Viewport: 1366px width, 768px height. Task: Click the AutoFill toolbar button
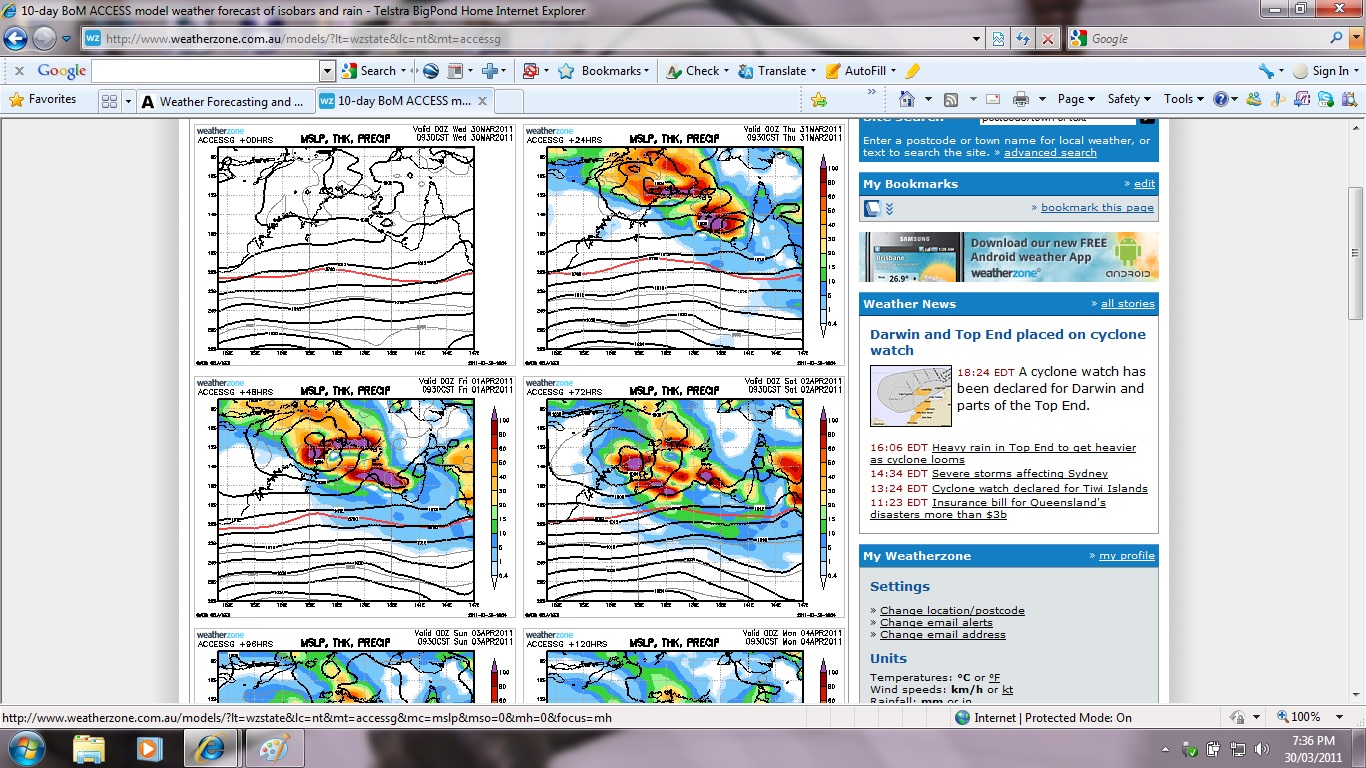(x=861, y=71)
